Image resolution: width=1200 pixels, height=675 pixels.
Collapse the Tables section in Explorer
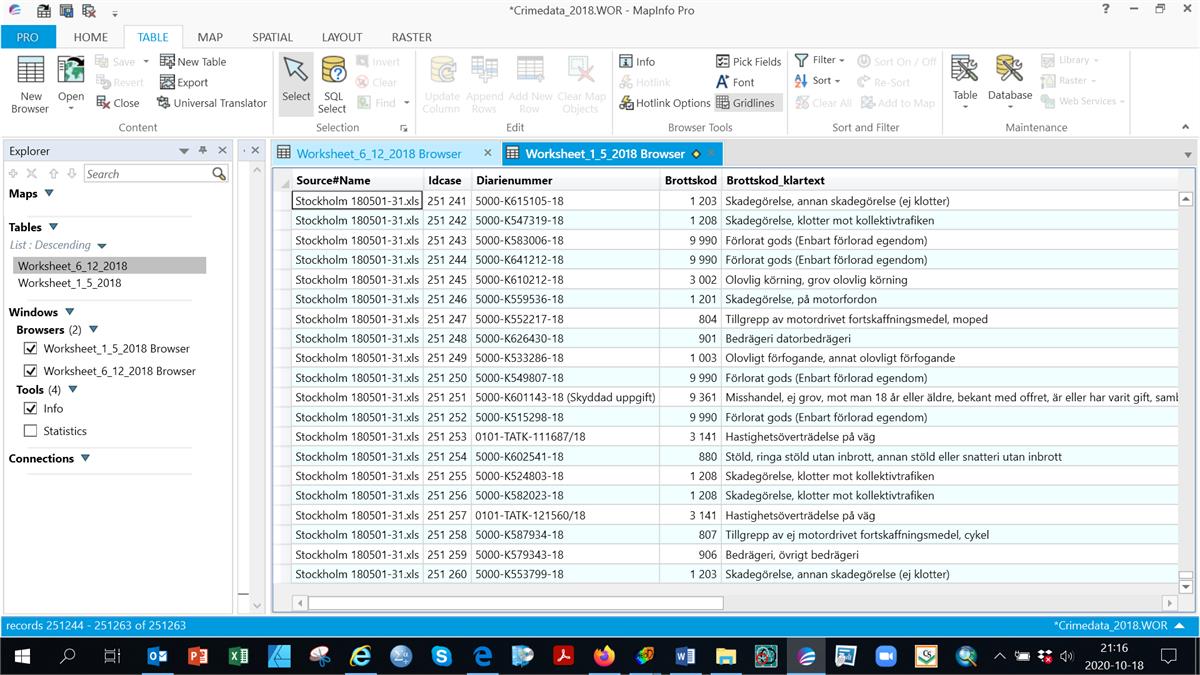click(x=54, y=227)
